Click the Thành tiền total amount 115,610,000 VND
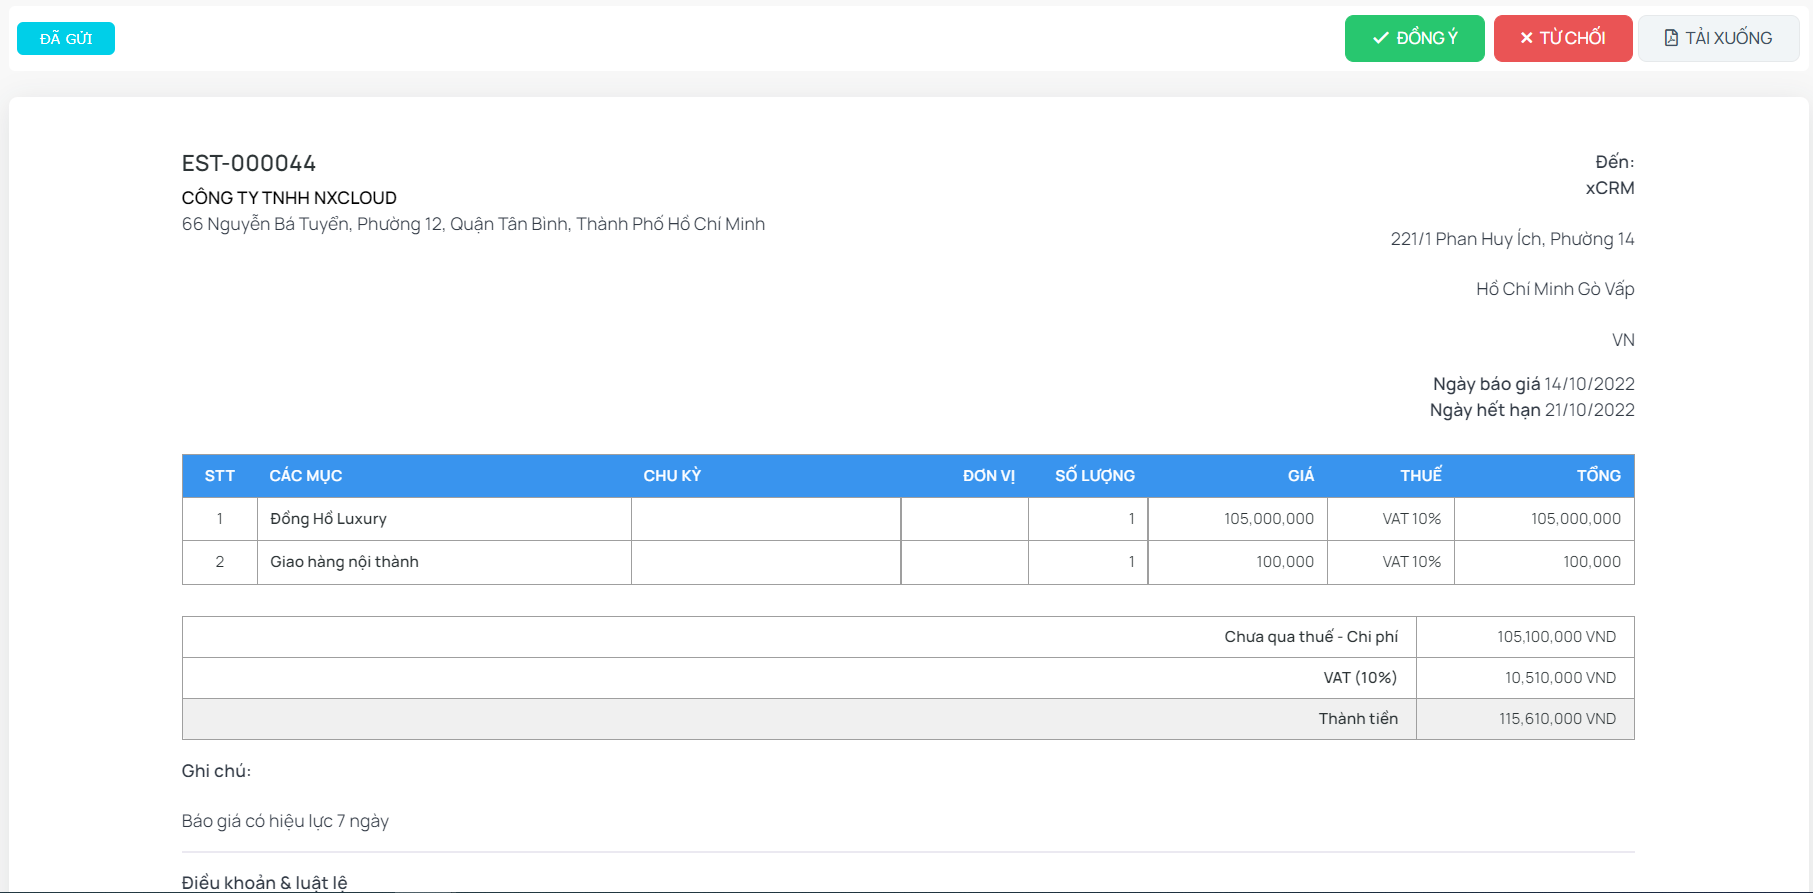The image size is (1813, 893). point(1557,719)
